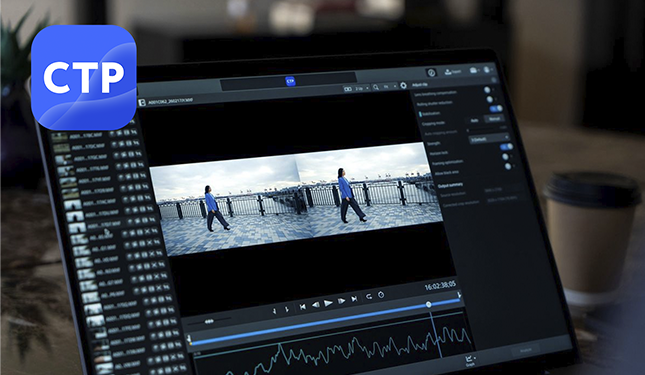
Task: Set mark in point button
Action: point(275,310)
